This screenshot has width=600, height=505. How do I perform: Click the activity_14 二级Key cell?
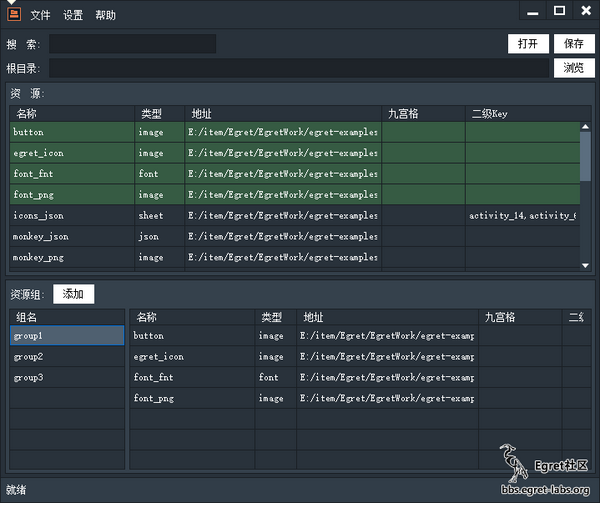click(523, 215)
